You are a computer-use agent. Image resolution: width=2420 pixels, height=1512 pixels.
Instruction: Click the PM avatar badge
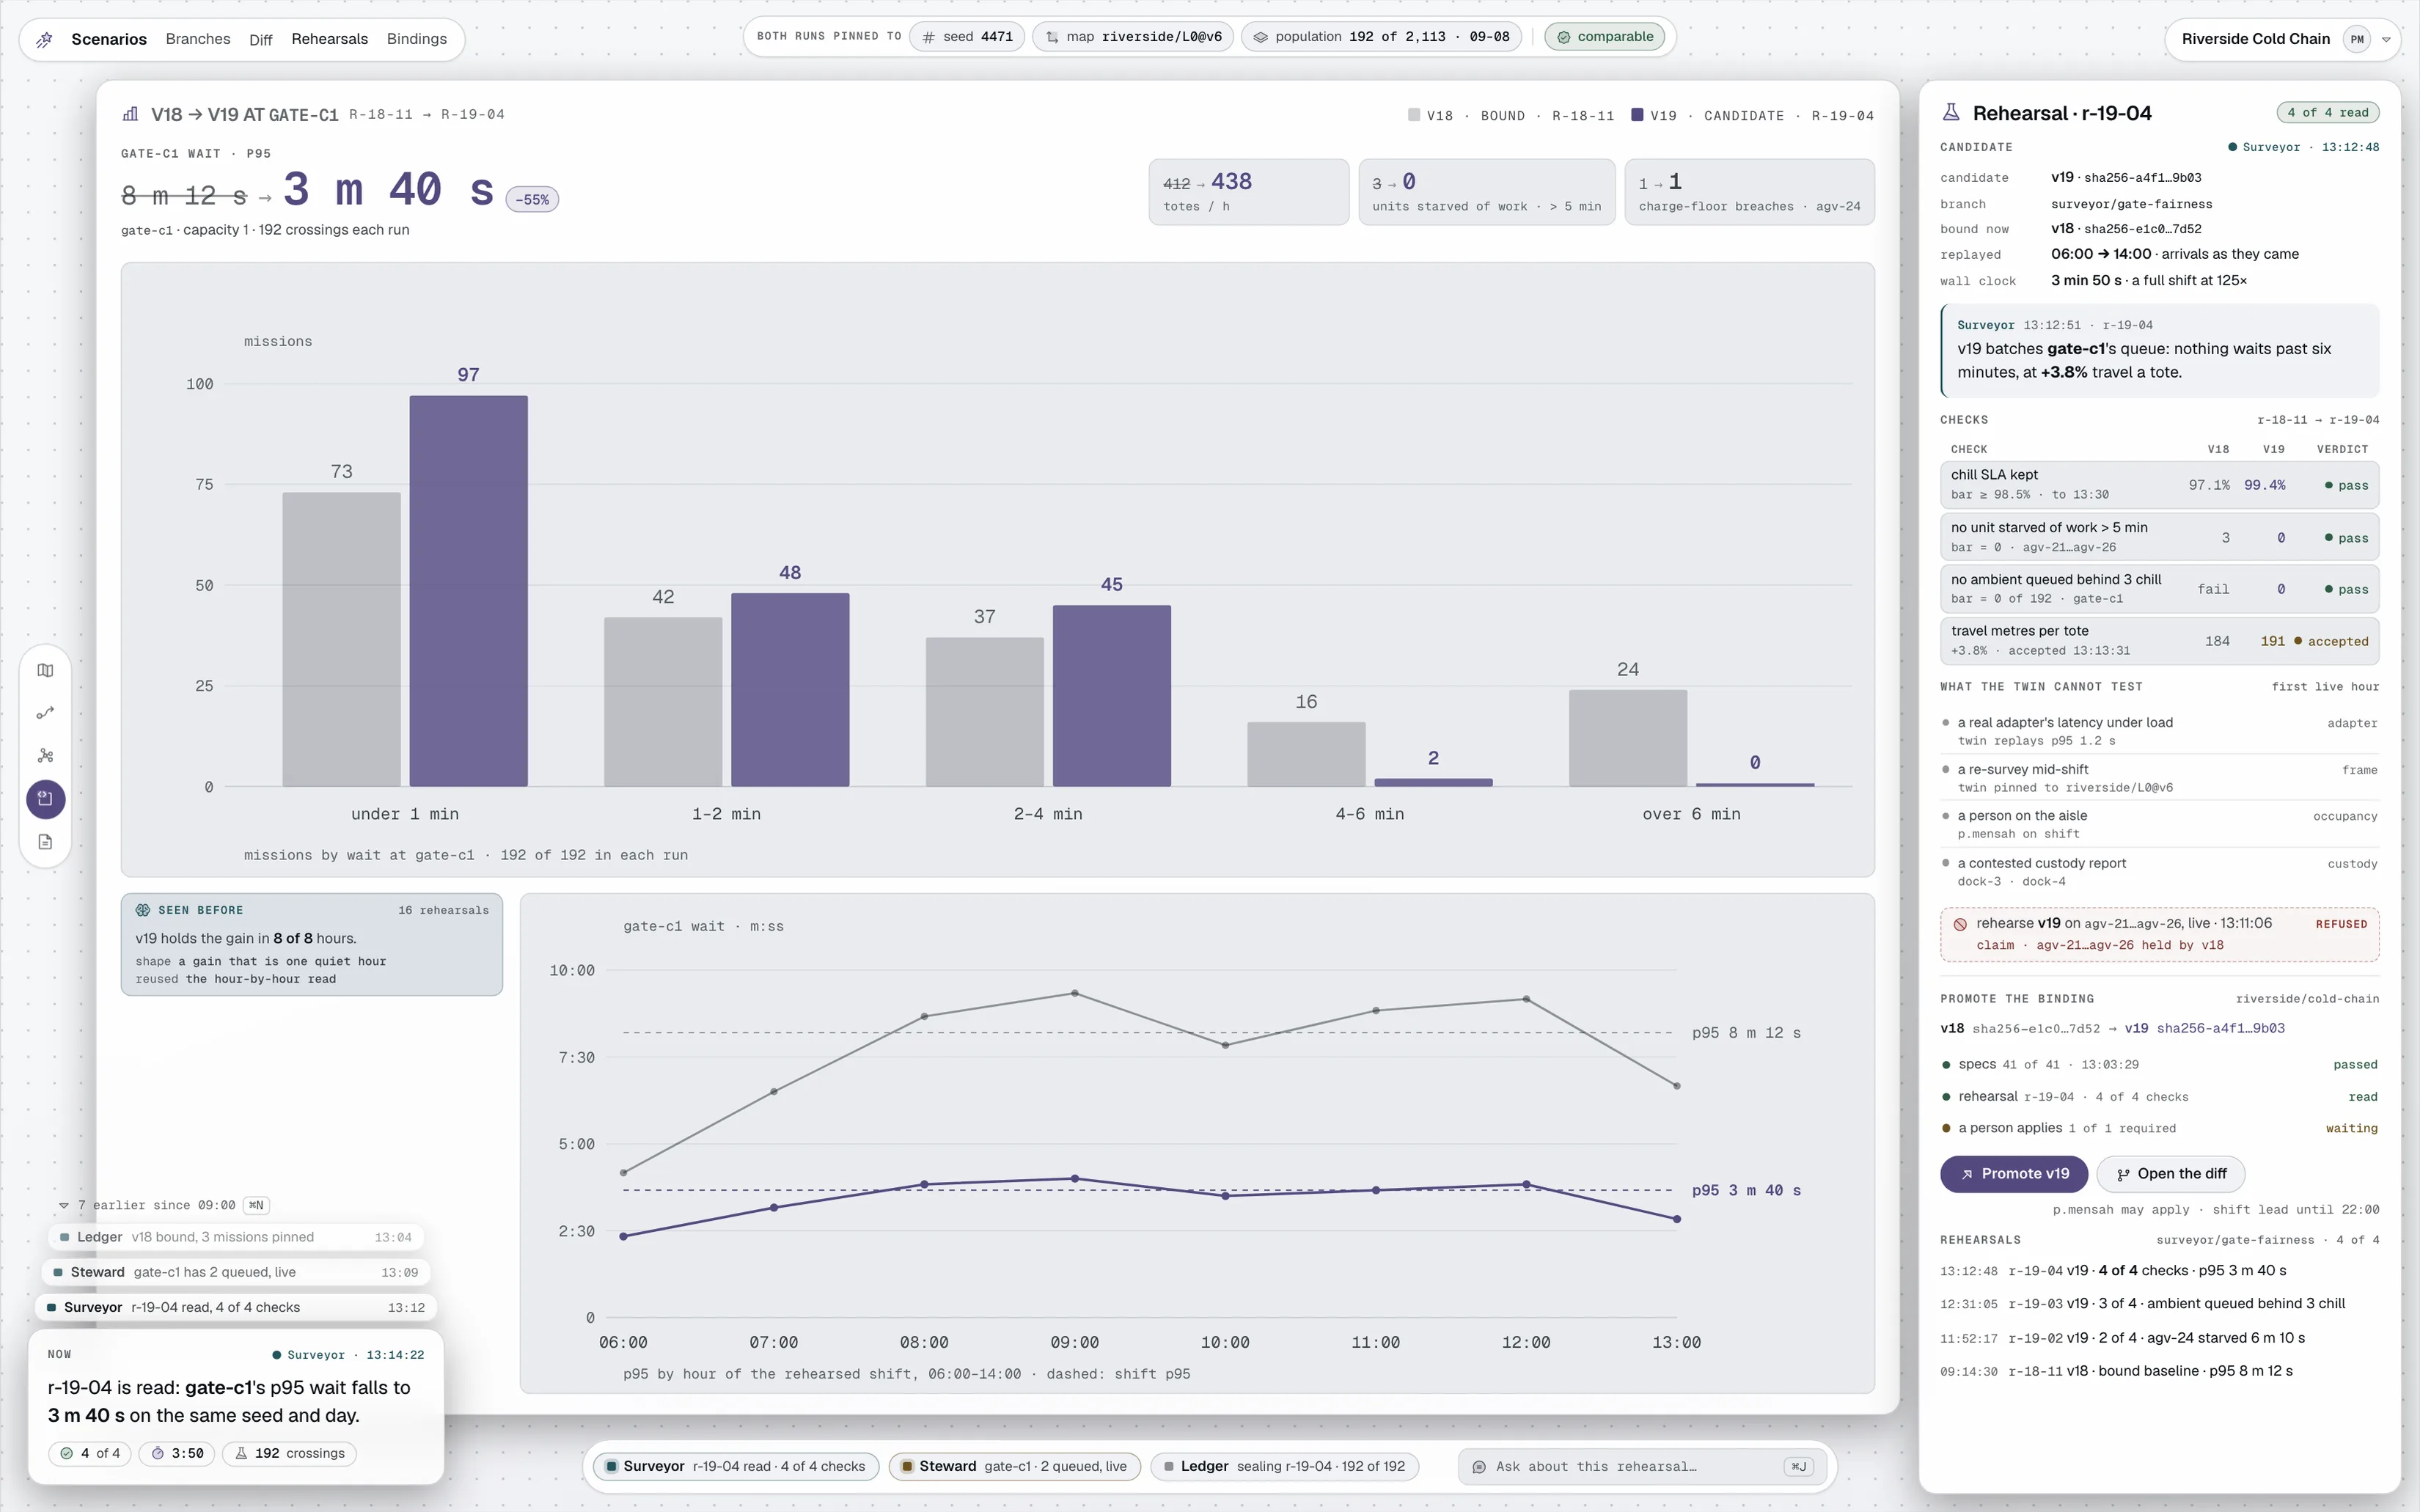(x=2357, y=40)
